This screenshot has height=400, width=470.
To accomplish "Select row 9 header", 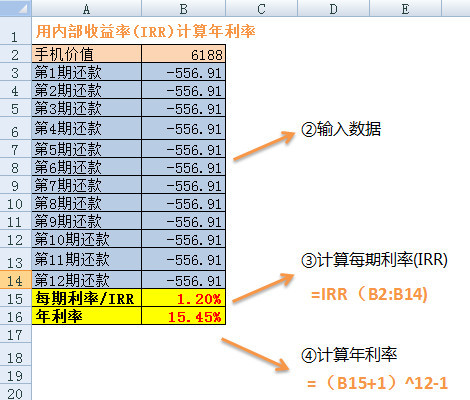I will [x=16, y=185].
